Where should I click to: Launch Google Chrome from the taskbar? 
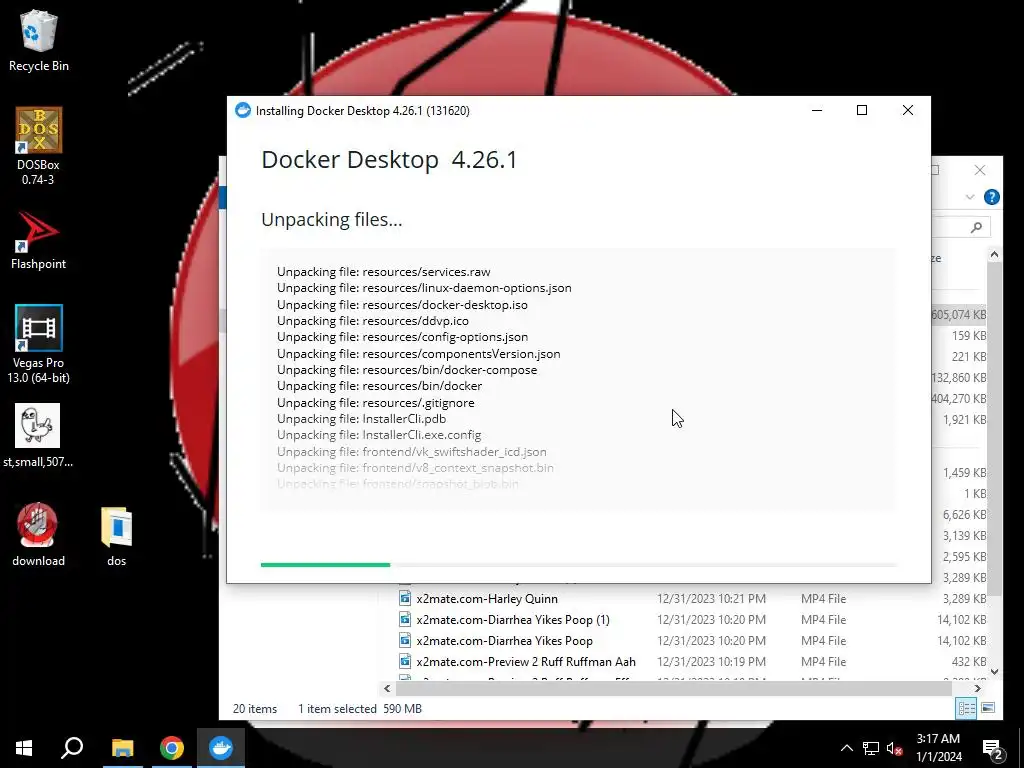pyautogui.click(x=172, y=748)
